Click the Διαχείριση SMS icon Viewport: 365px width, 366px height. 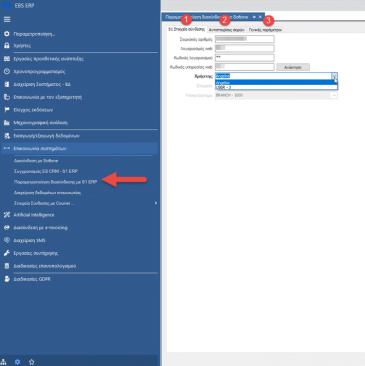pyautogui.click(x=7, y=240)
